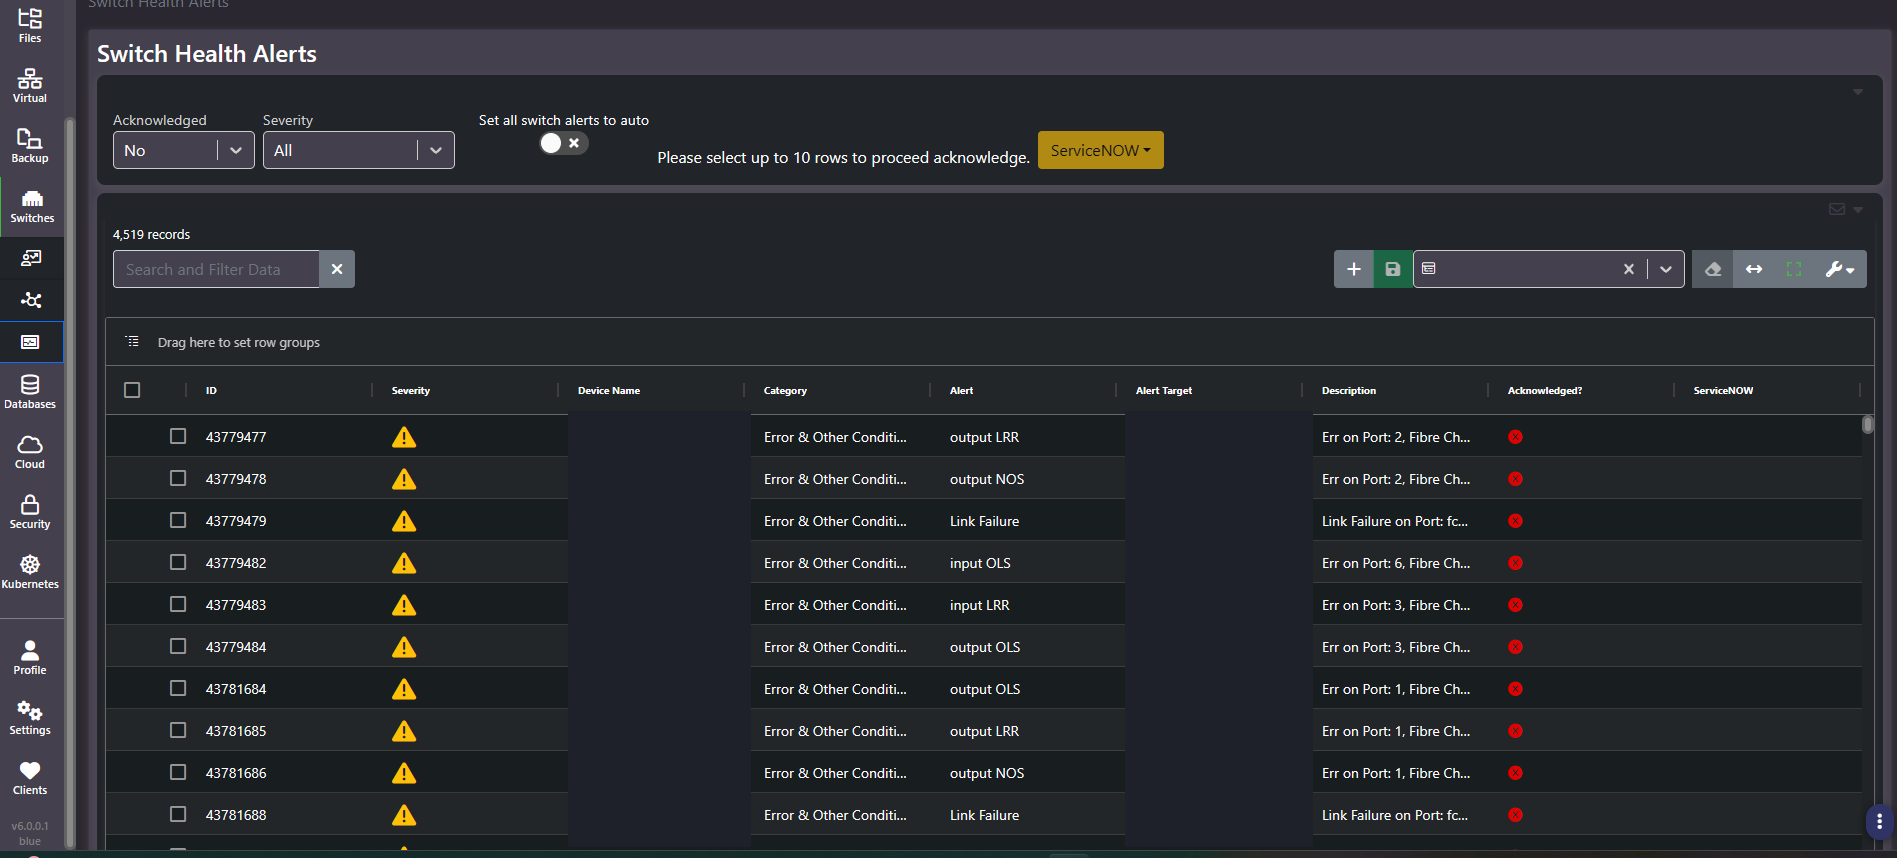Image resolution: width=1897 pixels, height=858 pixels.
Task: Open the Severity dropdown showing All
Action: point(359,150)
